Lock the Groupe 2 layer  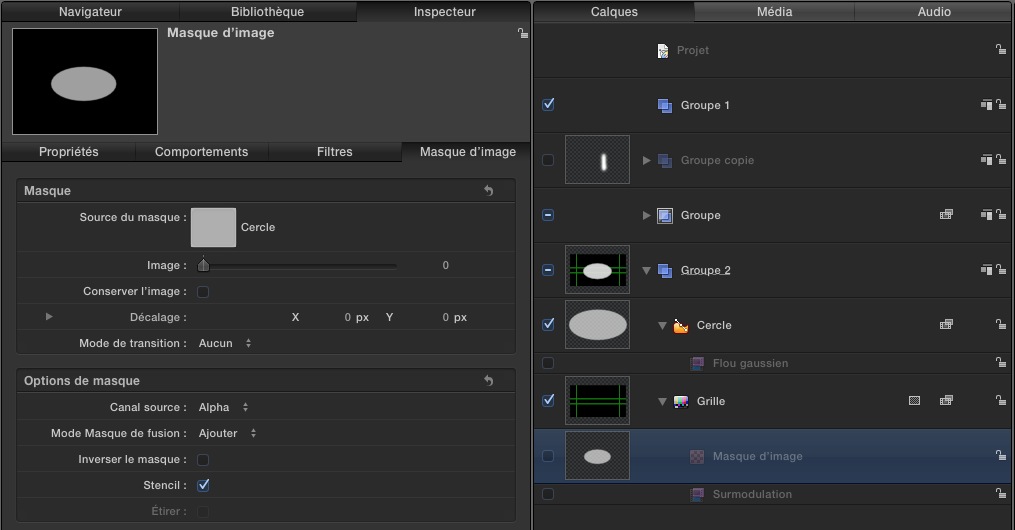click(1001, 269)
